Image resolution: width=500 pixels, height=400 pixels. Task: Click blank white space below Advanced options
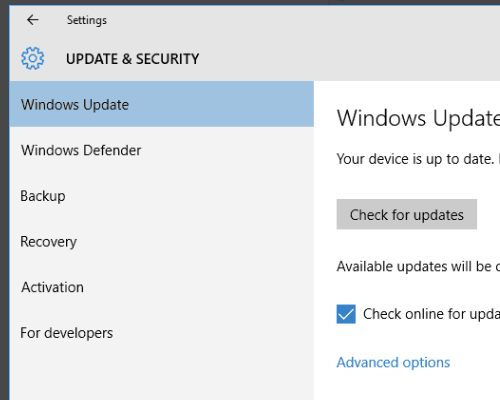(x=407, y=387)
